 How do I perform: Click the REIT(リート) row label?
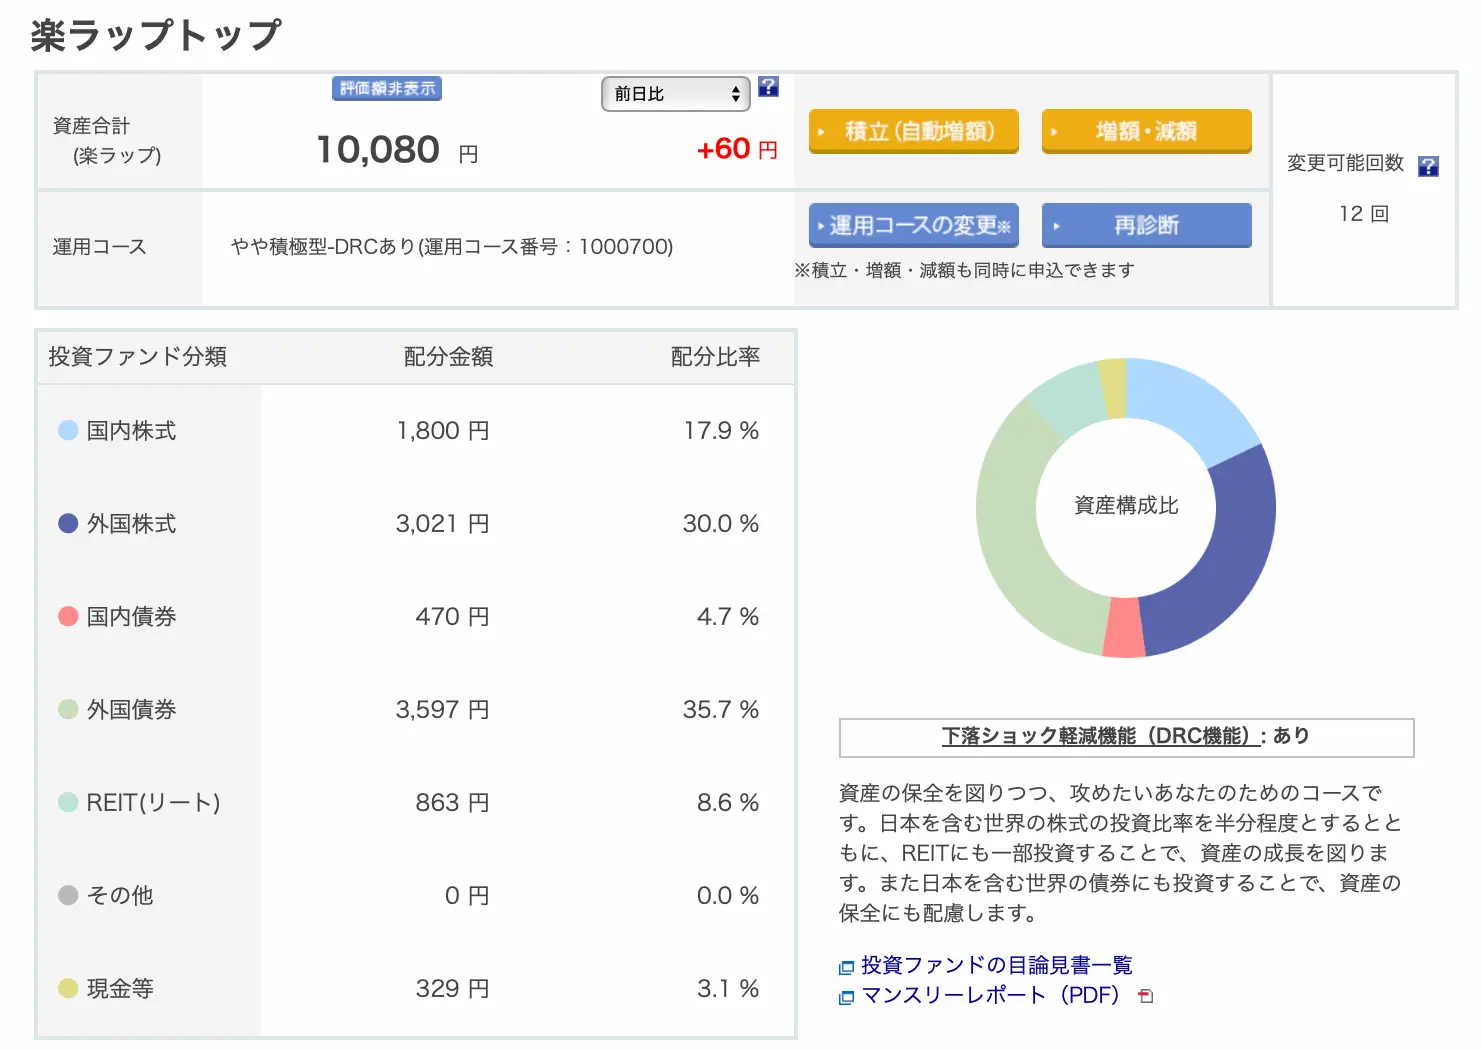coord(153,803)
